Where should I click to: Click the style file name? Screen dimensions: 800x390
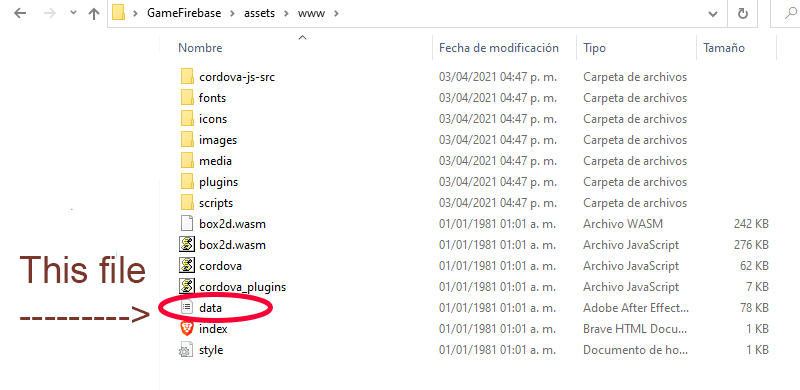pos(211,350)
